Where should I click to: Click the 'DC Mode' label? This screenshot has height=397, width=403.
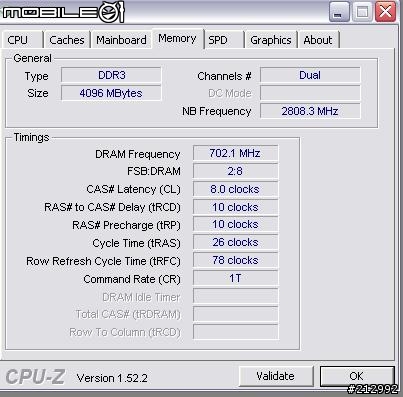(x=230, y=93)
